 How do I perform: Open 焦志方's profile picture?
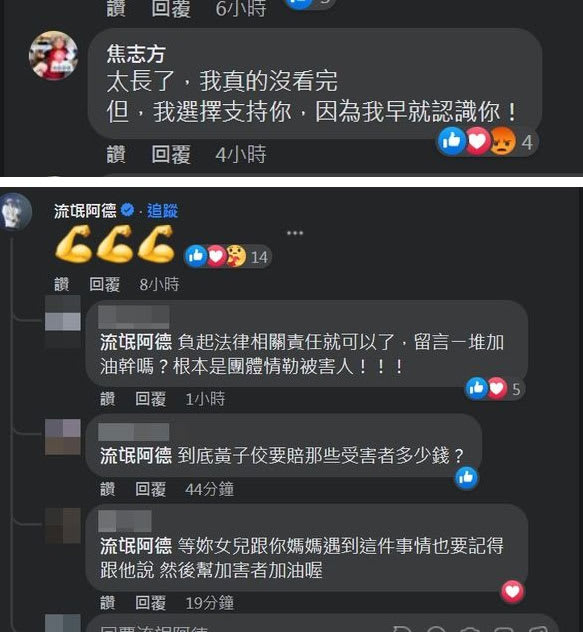click(x=53, y=55)
